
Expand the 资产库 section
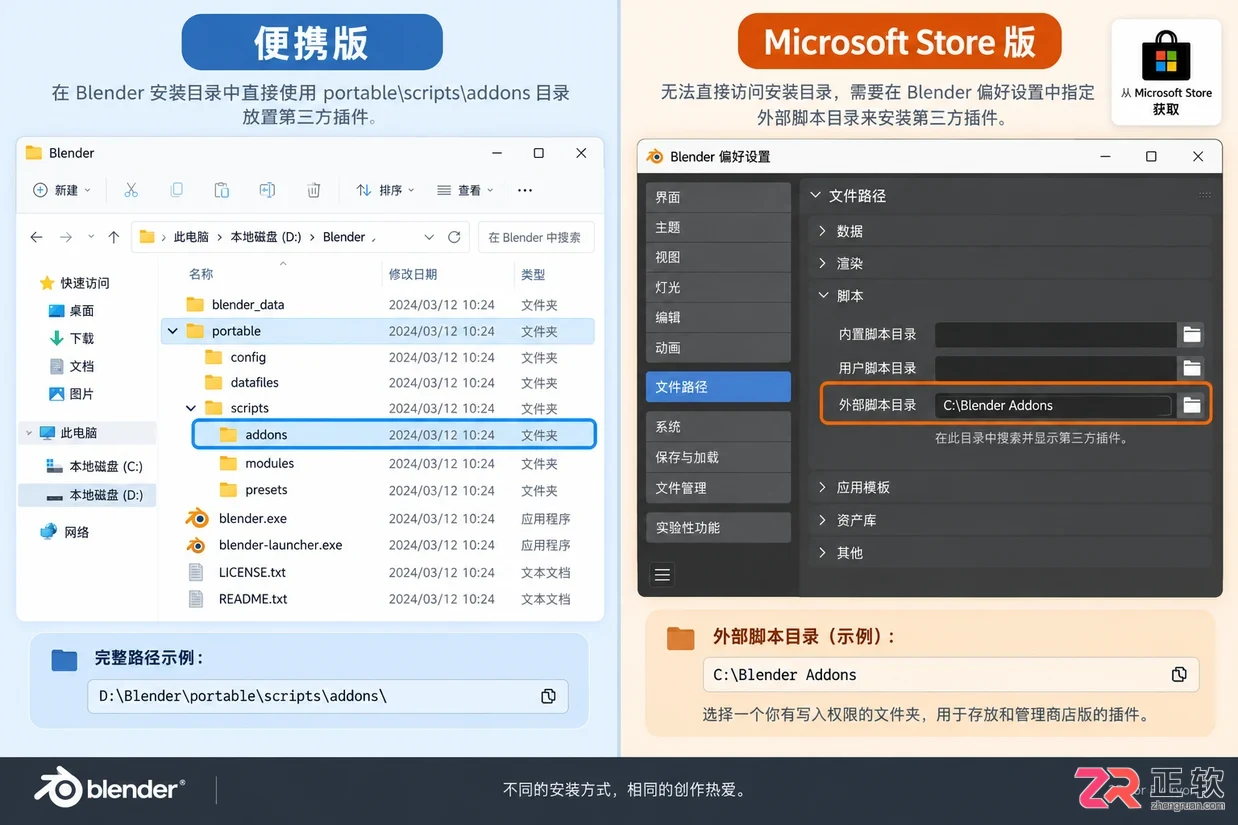click(x=823, y=520)
